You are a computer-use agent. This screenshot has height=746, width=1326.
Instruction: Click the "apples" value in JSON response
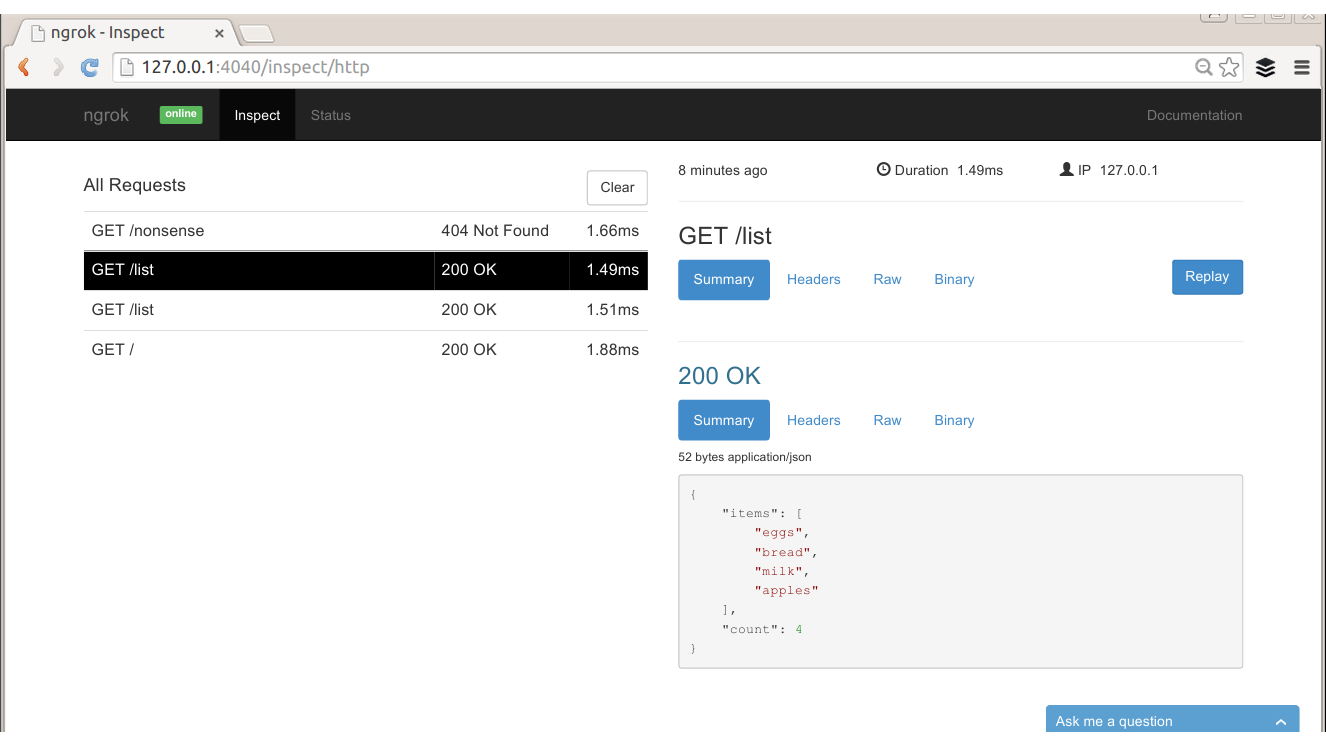click(787, 591)
